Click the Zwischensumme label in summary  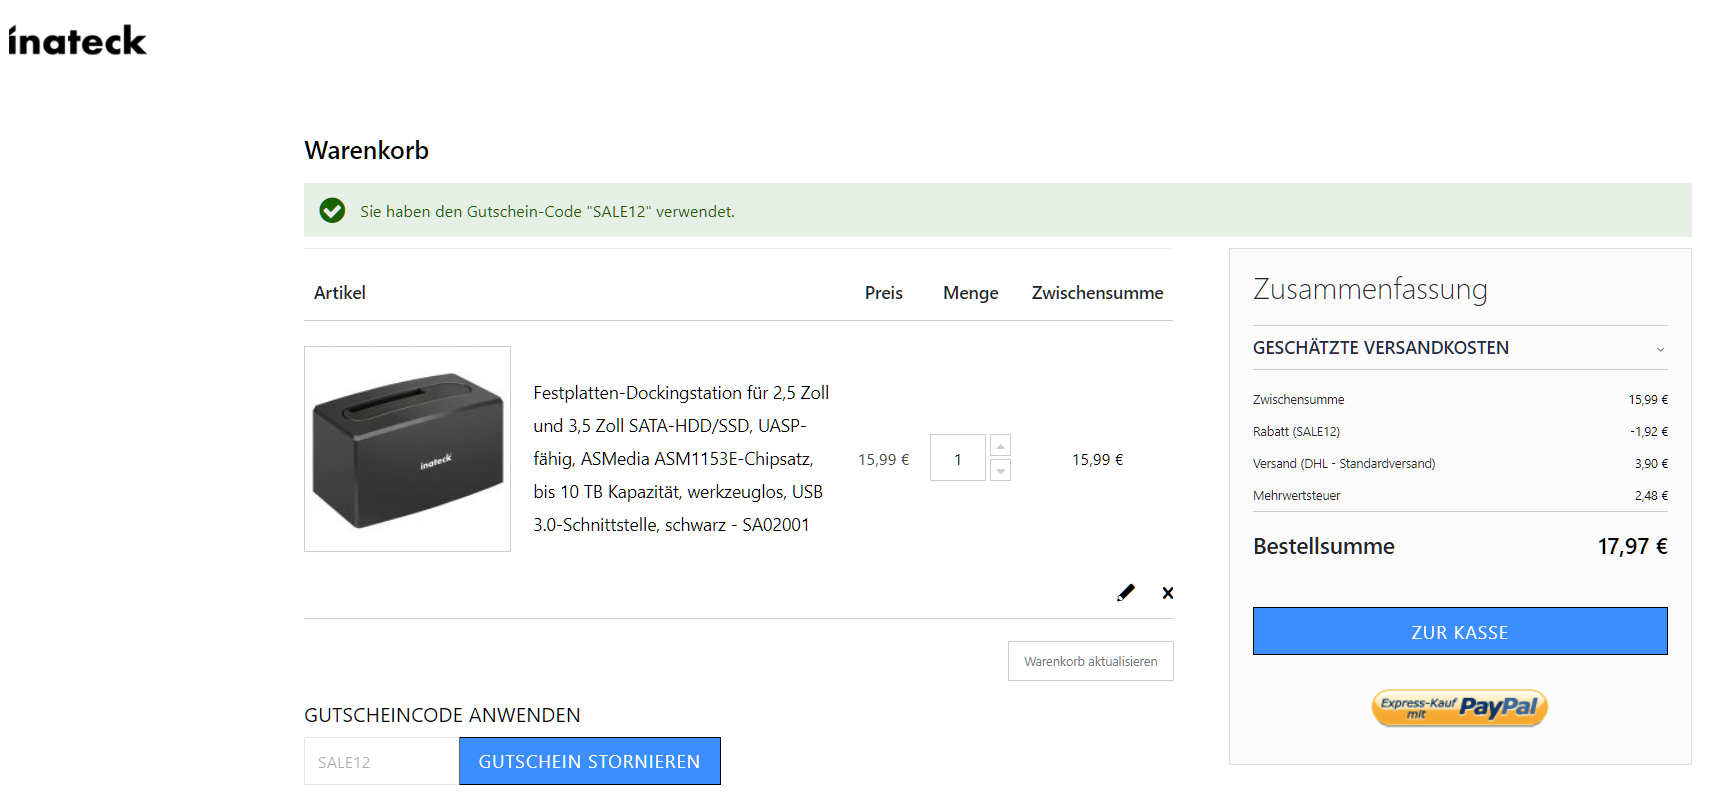pos(1298,399)
